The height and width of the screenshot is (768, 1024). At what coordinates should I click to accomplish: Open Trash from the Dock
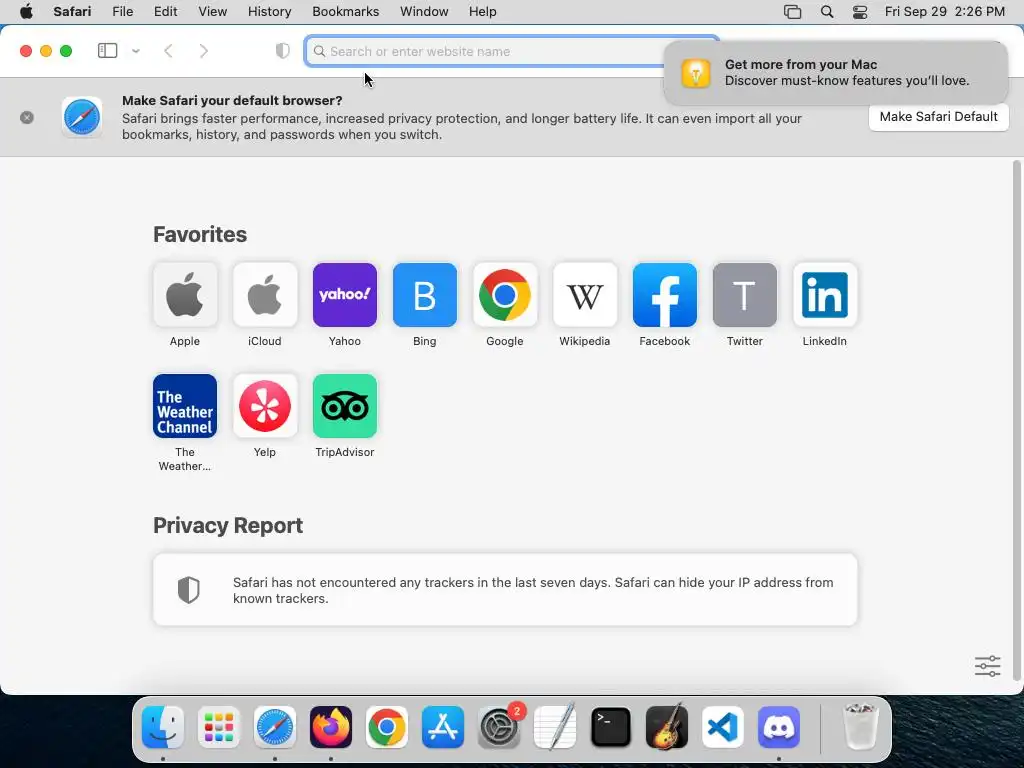click(861, 727)
